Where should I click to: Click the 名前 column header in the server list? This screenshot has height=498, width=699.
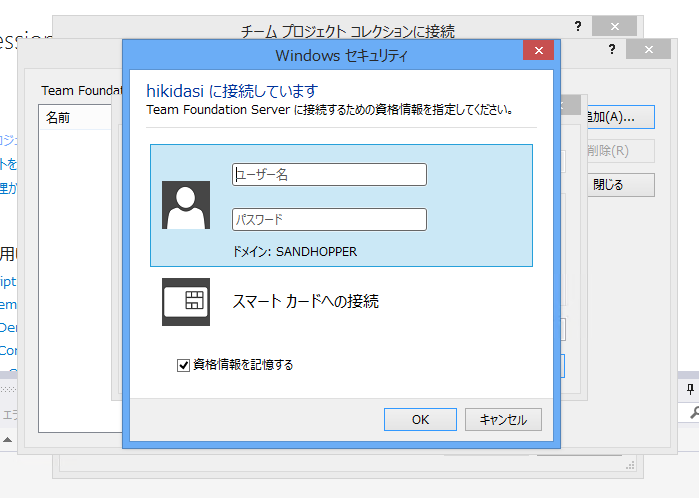point(75,118)
